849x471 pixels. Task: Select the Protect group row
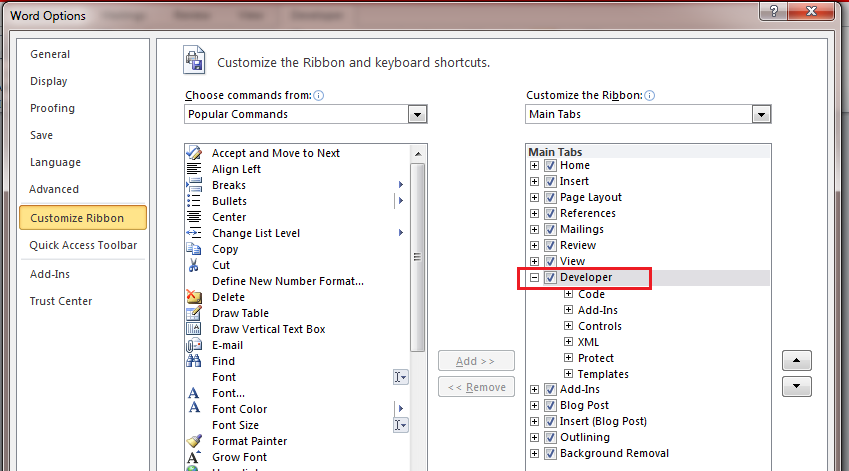coord(596,358)
